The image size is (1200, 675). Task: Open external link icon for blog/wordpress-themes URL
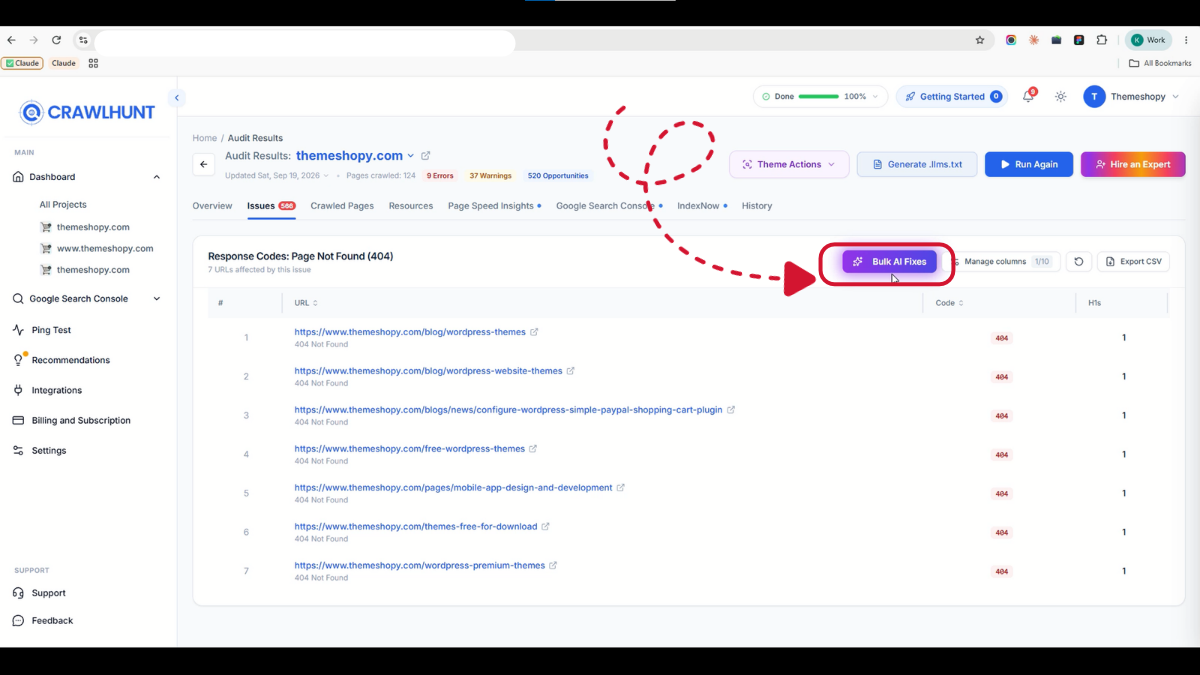[x=534, y=332]
